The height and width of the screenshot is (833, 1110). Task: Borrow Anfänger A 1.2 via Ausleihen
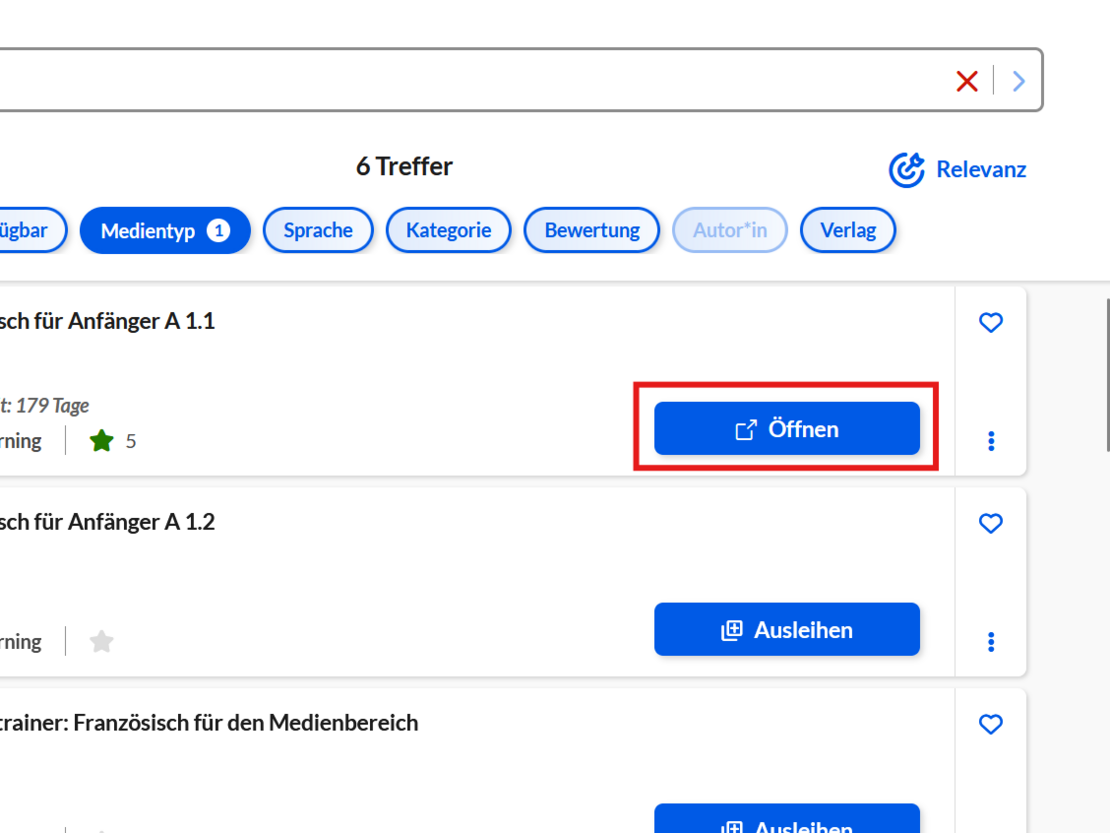pos(787,630)
